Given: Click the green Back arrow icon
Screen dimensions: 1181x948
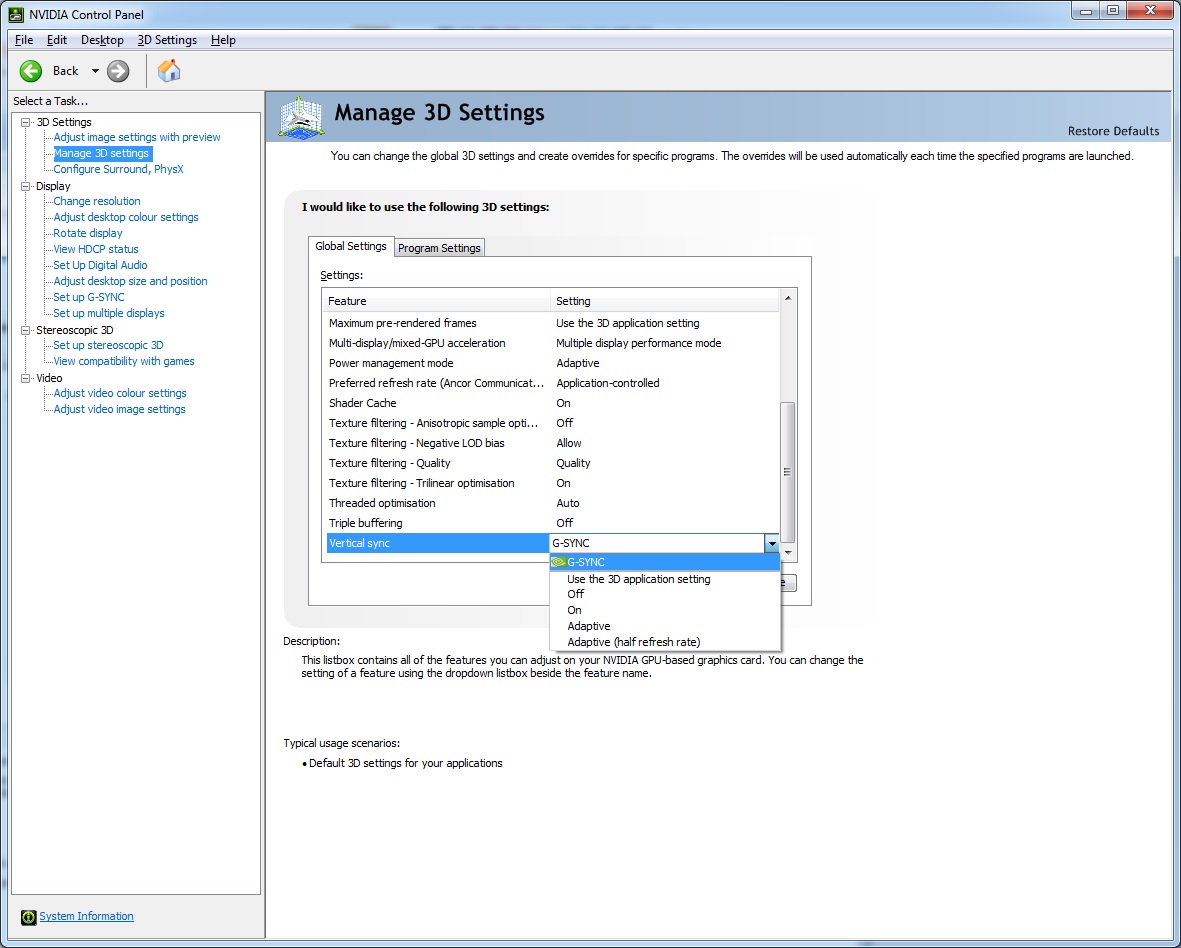Looking at the screenshot, I should (x=31, y=71).
